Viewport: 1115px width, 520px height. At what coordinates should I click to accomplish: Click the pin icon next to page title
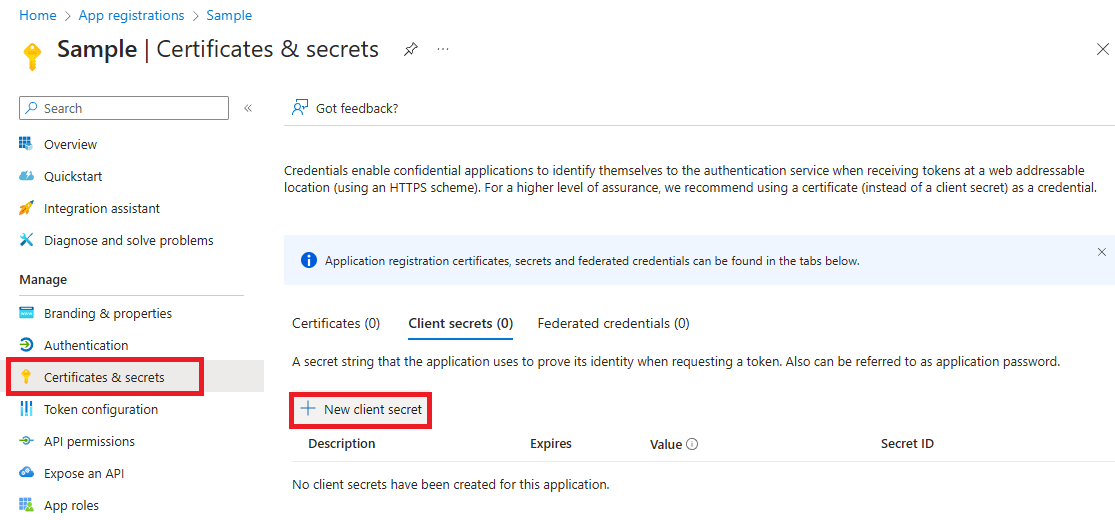[410, 50]
